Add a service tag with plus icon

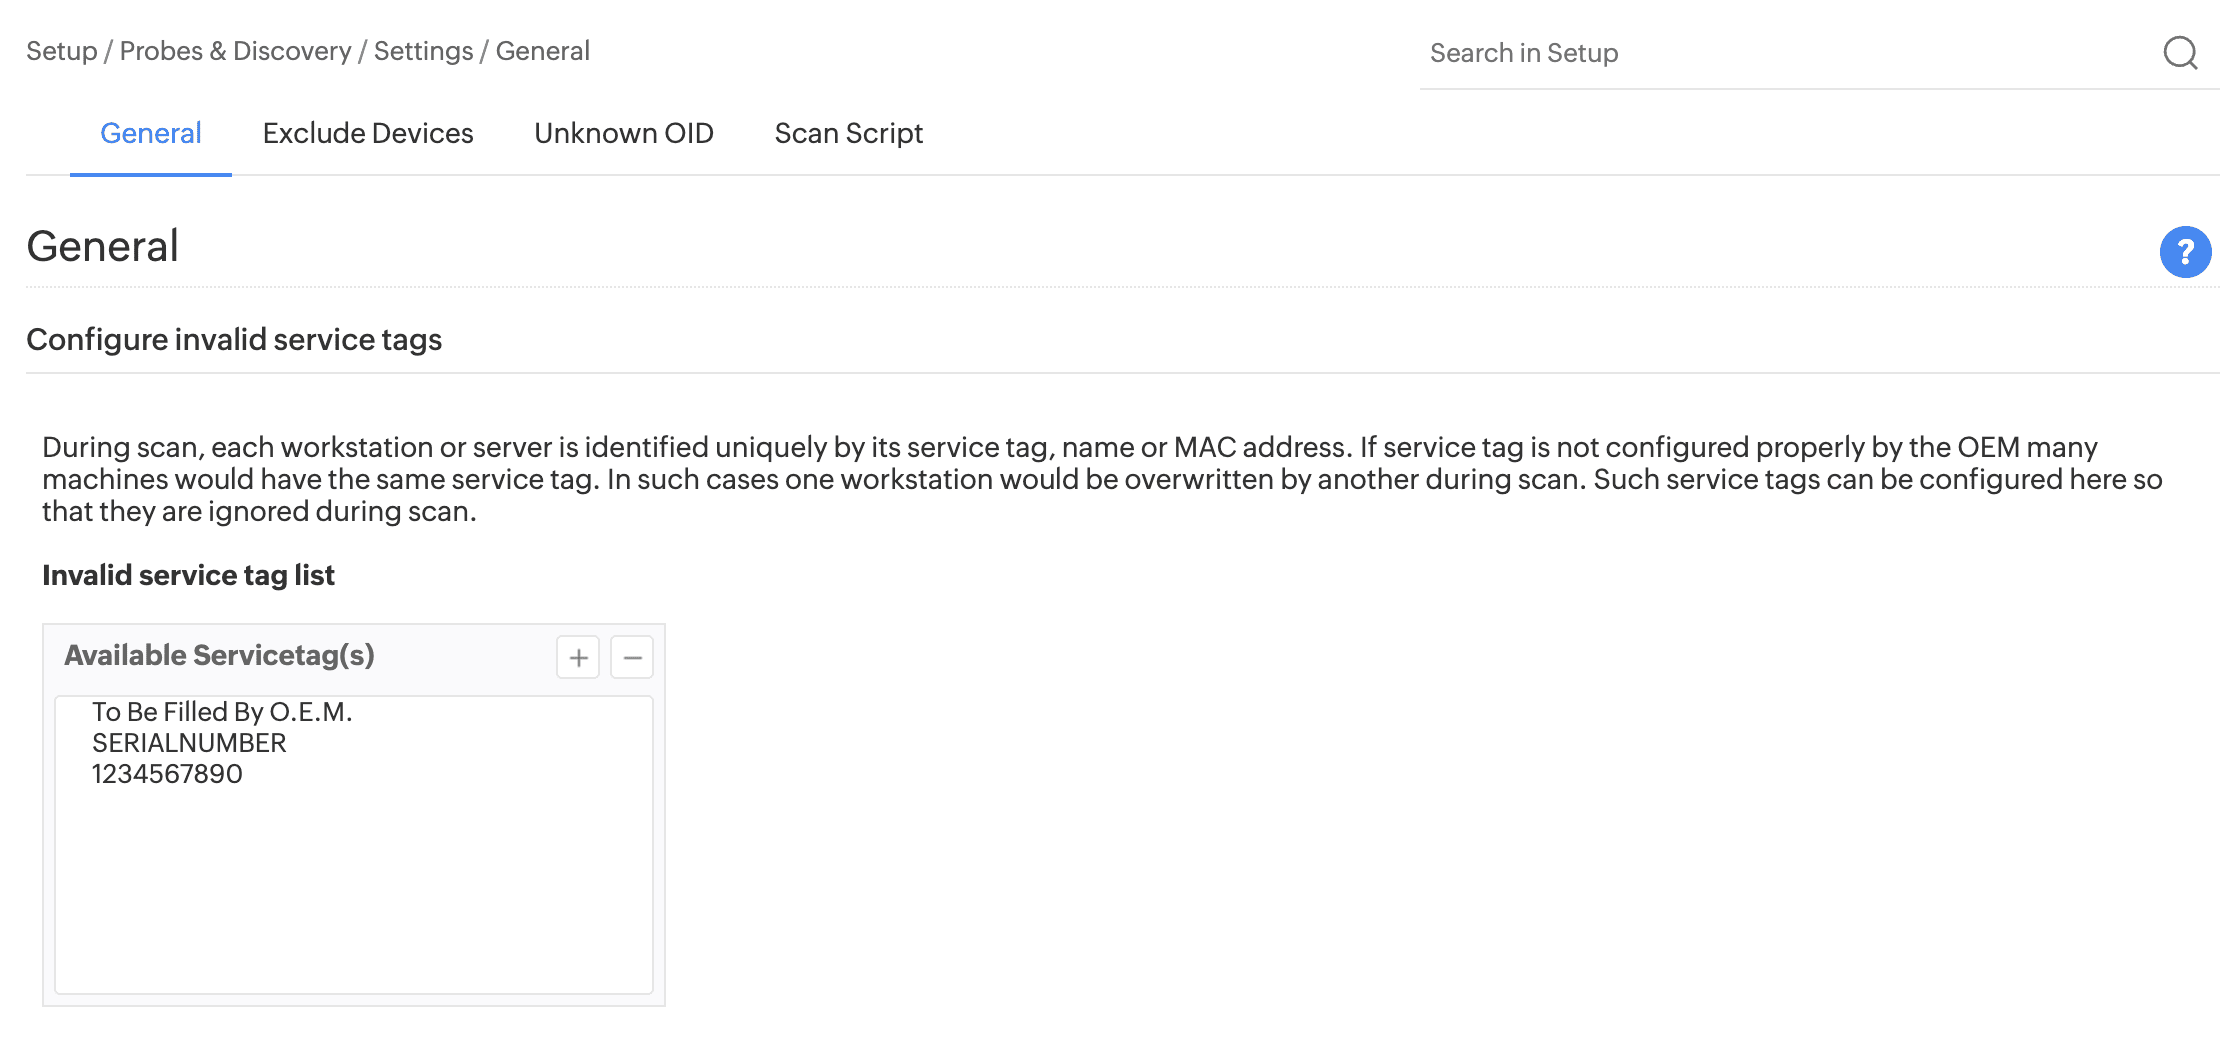pos(578,658)
